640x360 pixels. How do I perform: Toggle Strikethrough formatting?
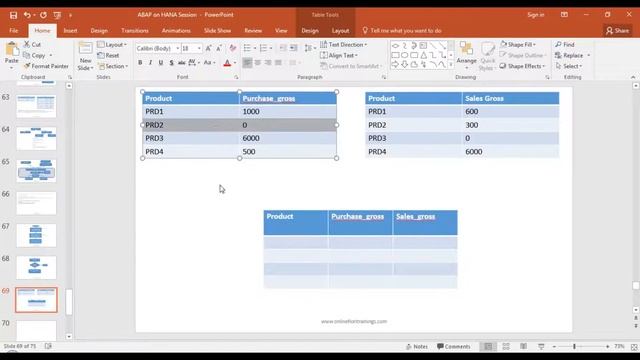(182, 62)
